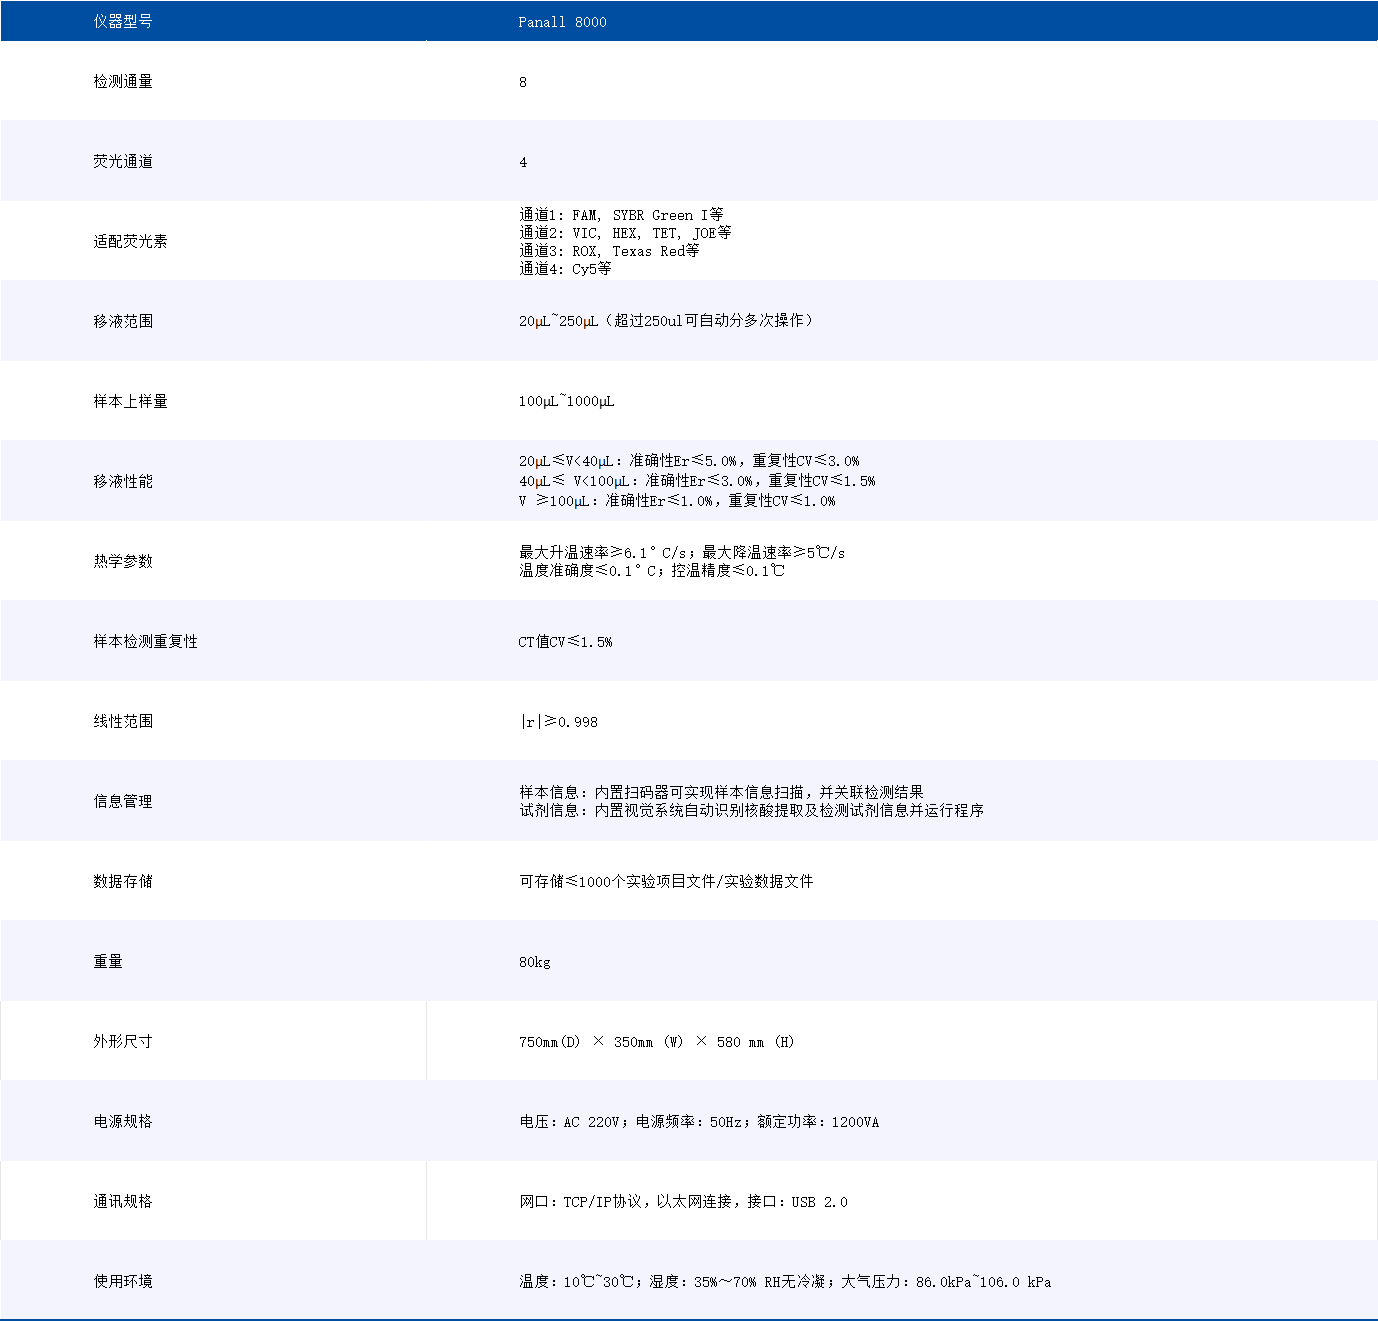Screen dimensions: 1378x1321
Task: Click the 外形尺寸 row label
Action: pos(123,1042)
